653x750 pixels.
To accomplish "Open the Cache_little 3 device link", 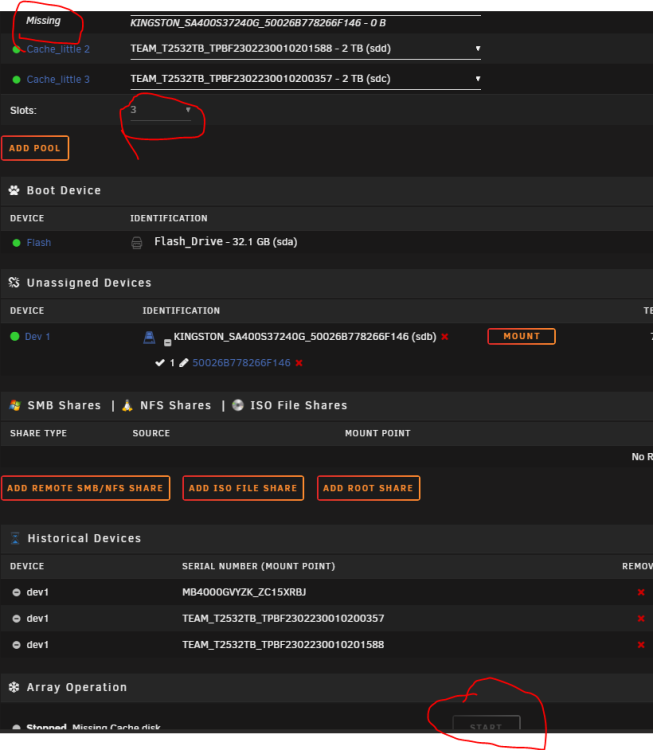I will pyautogui.click(x=58, y=79).
